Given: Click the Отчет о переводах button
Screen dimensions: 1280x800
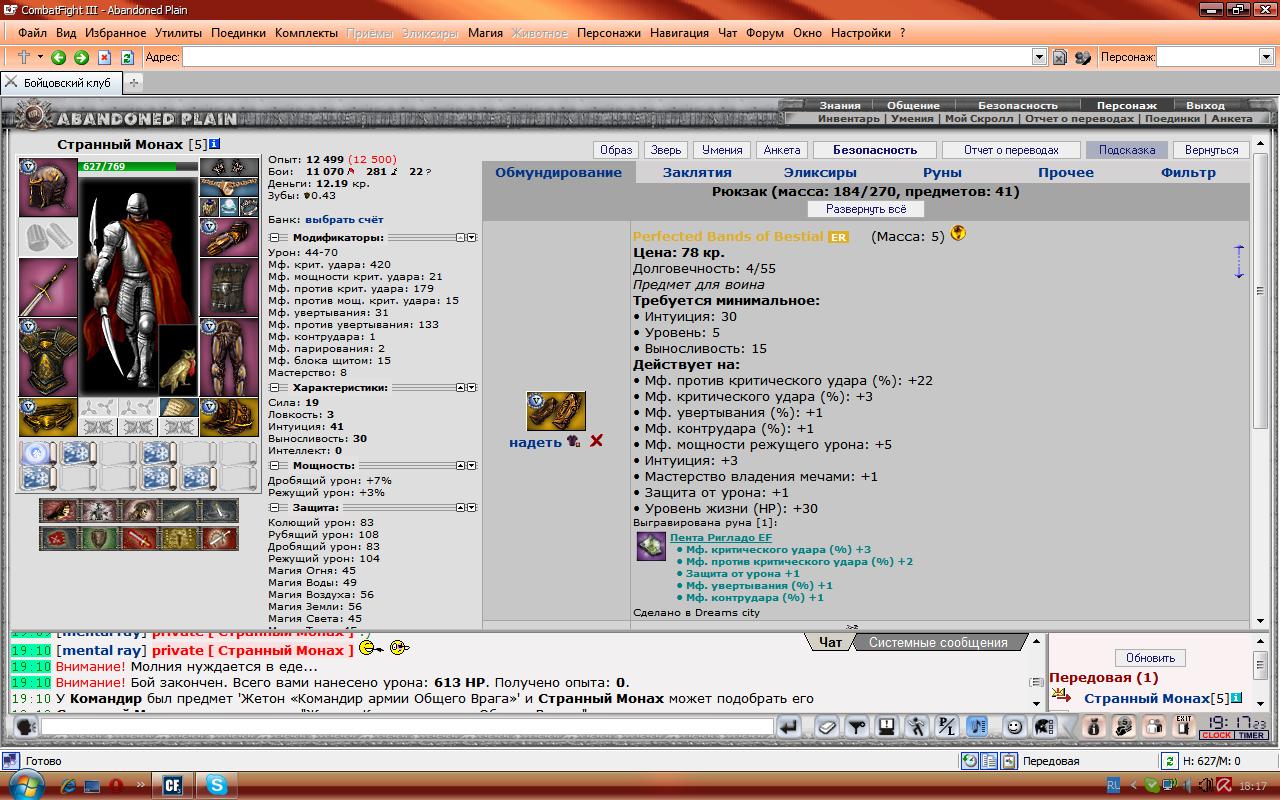Looking at the screenshot, I should pos(1010,150).
